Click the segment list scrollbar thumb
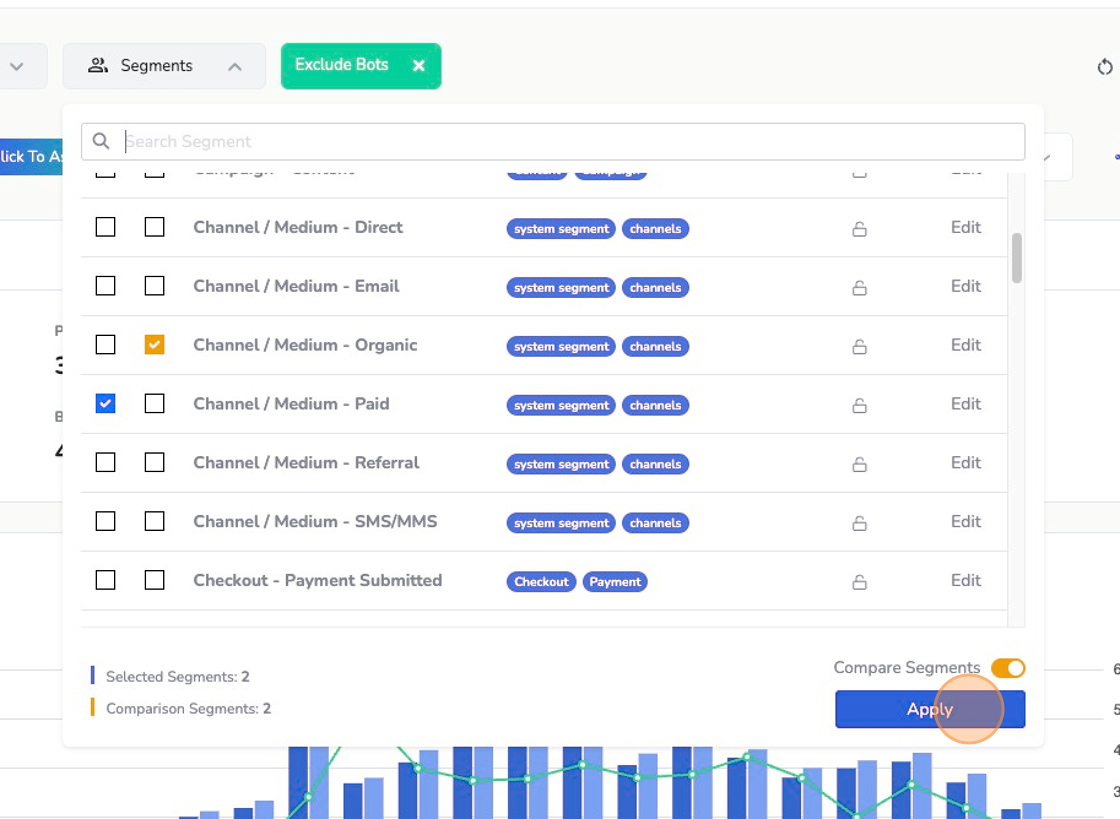The width and height of the screenshot is (1120, 819). 1017,258
